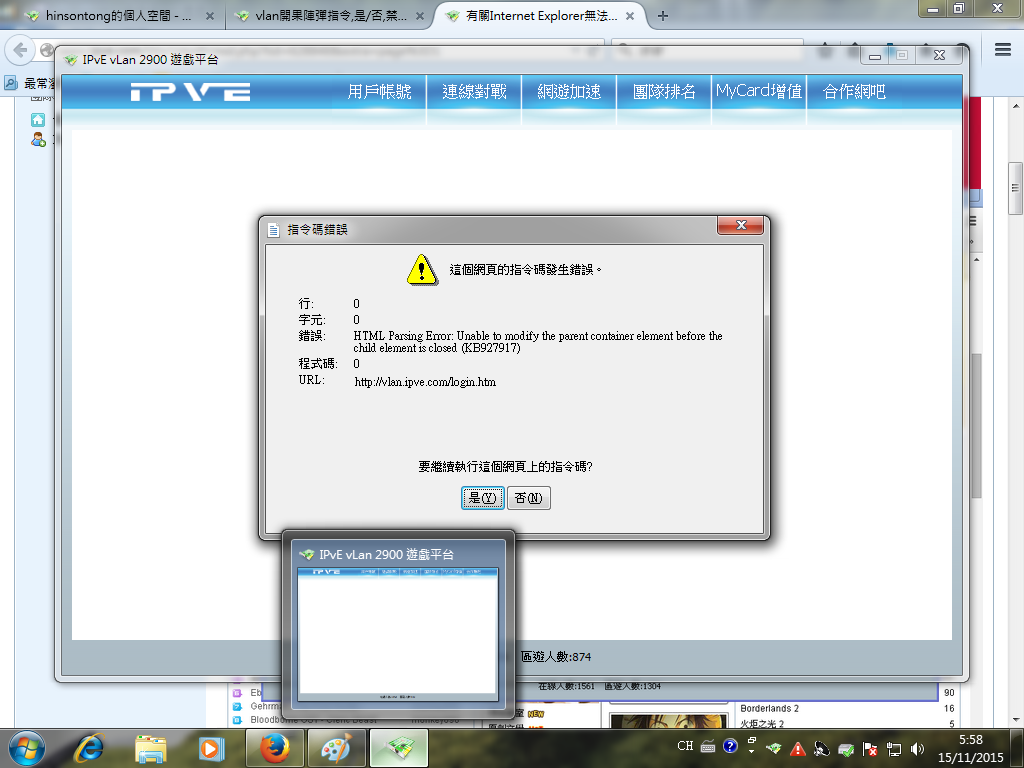This screenshot has height=768, width=1024.
Task: Switch to Firefox on the taskbar
Action: coord(275,748)
